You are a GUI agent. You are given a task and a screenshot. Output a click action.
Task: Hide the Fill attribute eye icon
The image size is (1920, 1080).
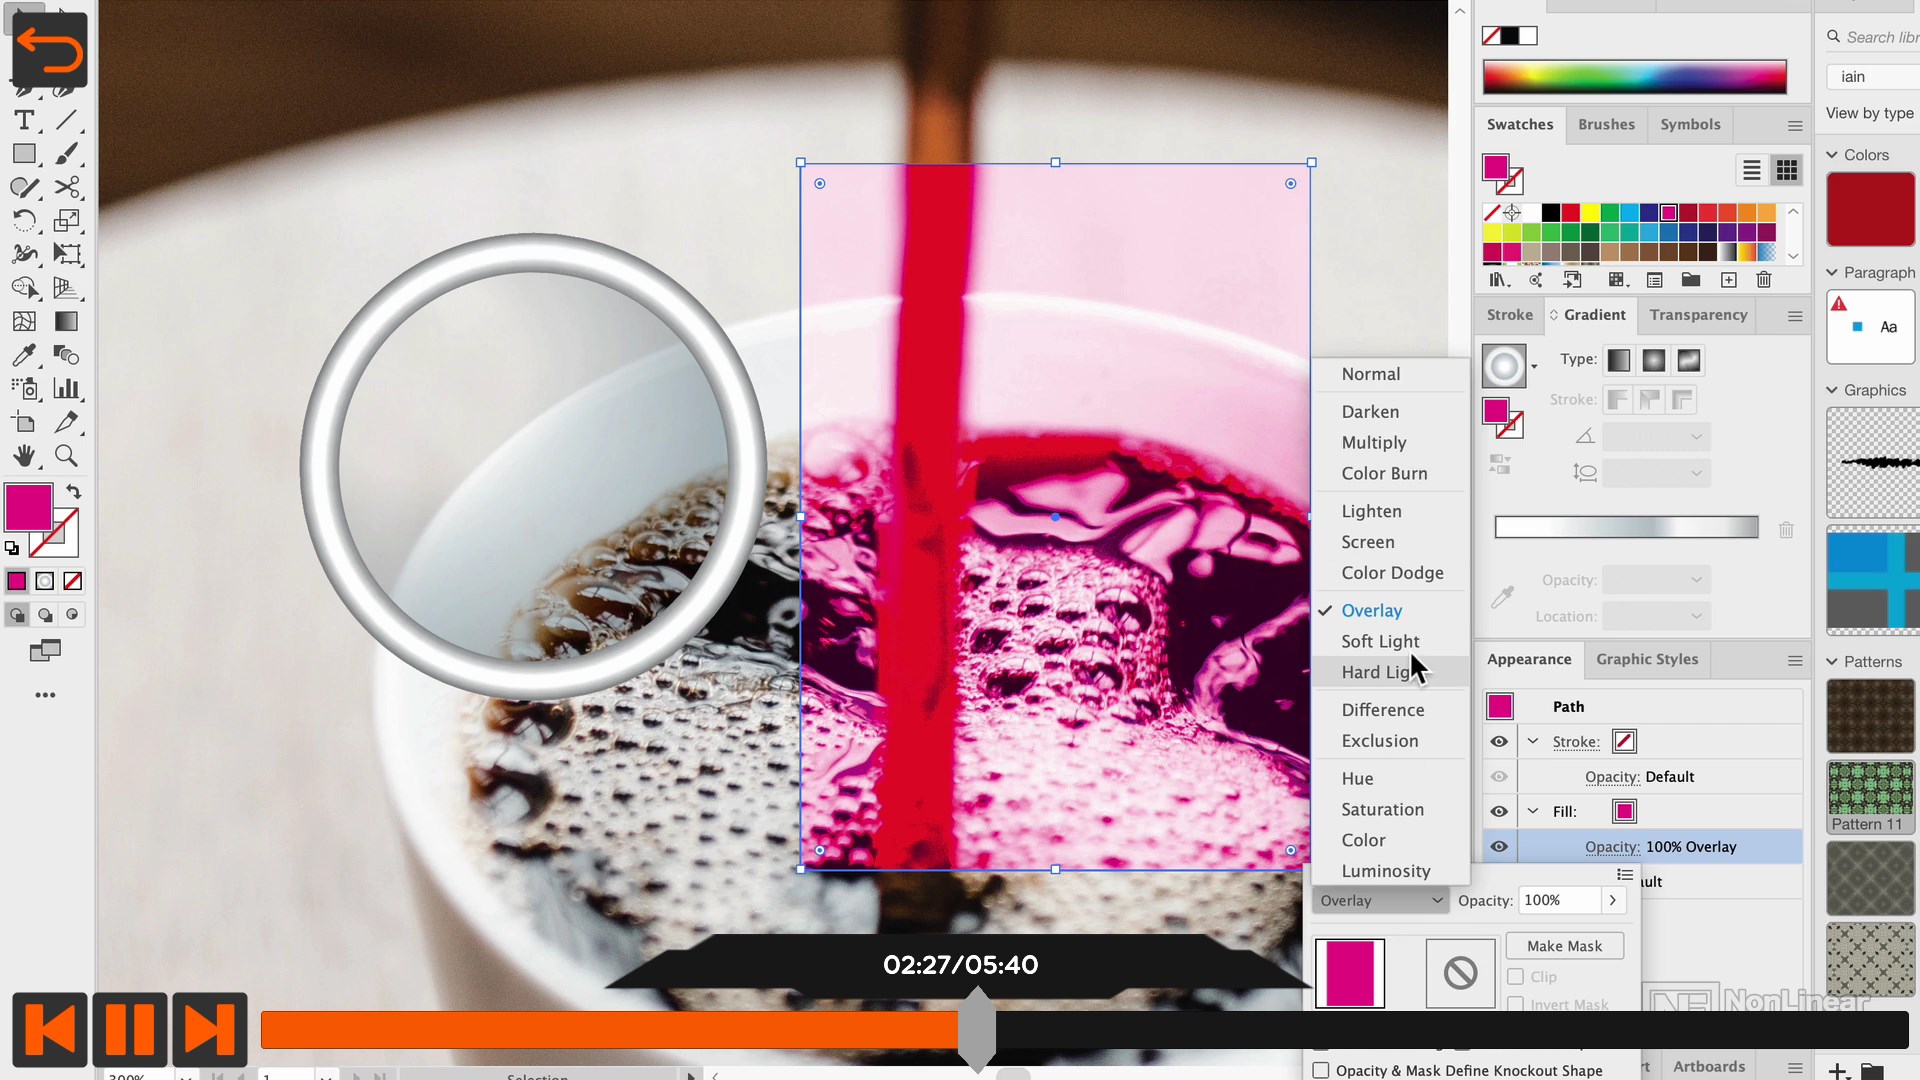(x=1499, y=812)
